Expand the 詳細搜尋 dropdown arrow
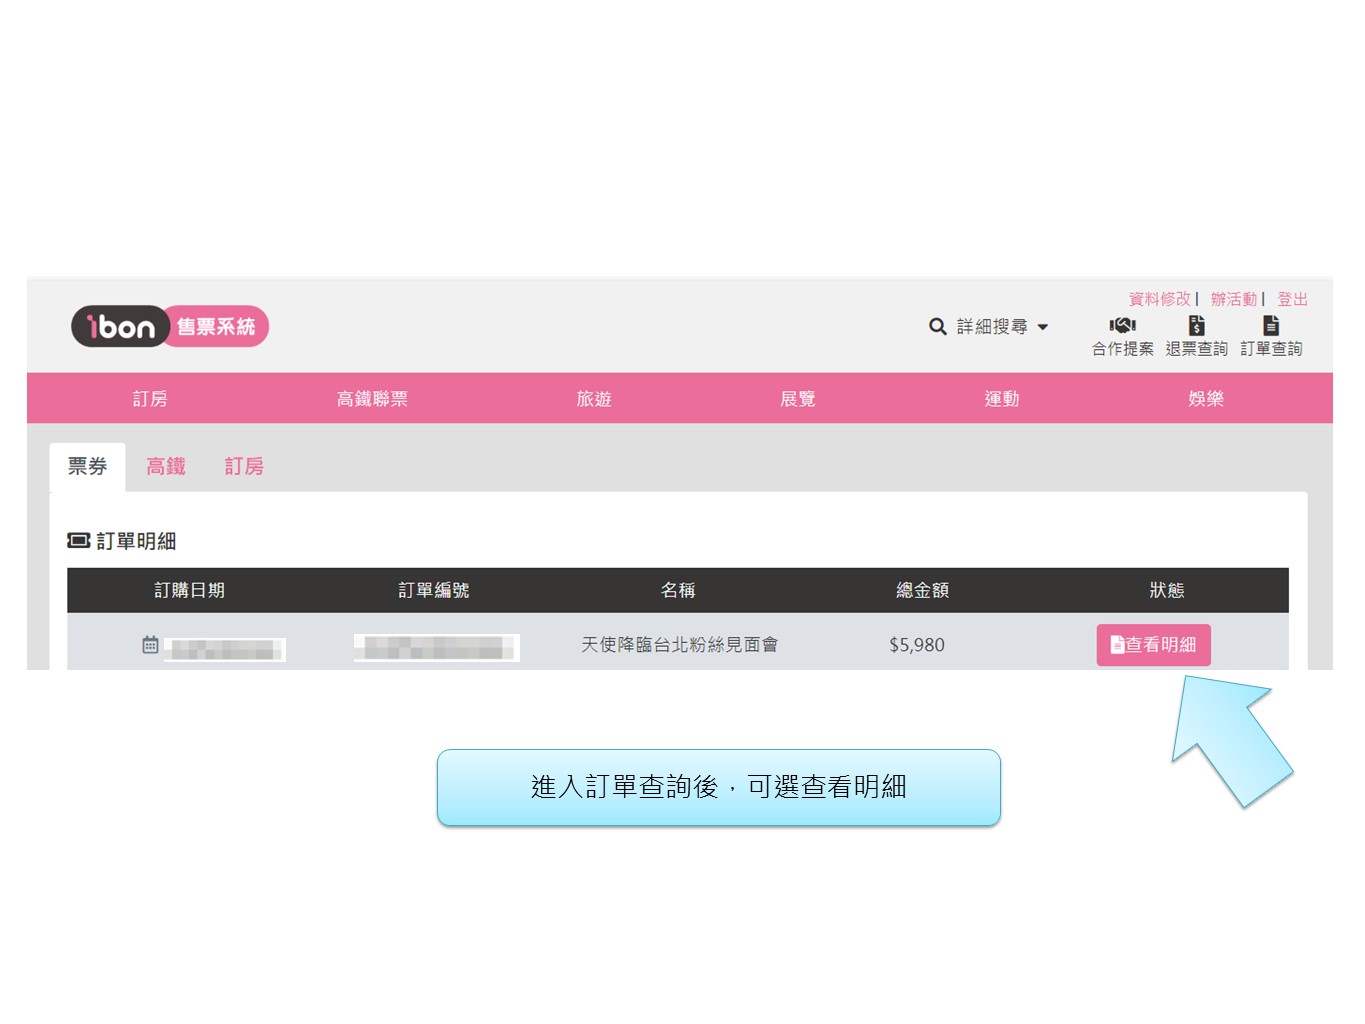This screenshot has height=1024, width=1365. (x=1043, y=327)
